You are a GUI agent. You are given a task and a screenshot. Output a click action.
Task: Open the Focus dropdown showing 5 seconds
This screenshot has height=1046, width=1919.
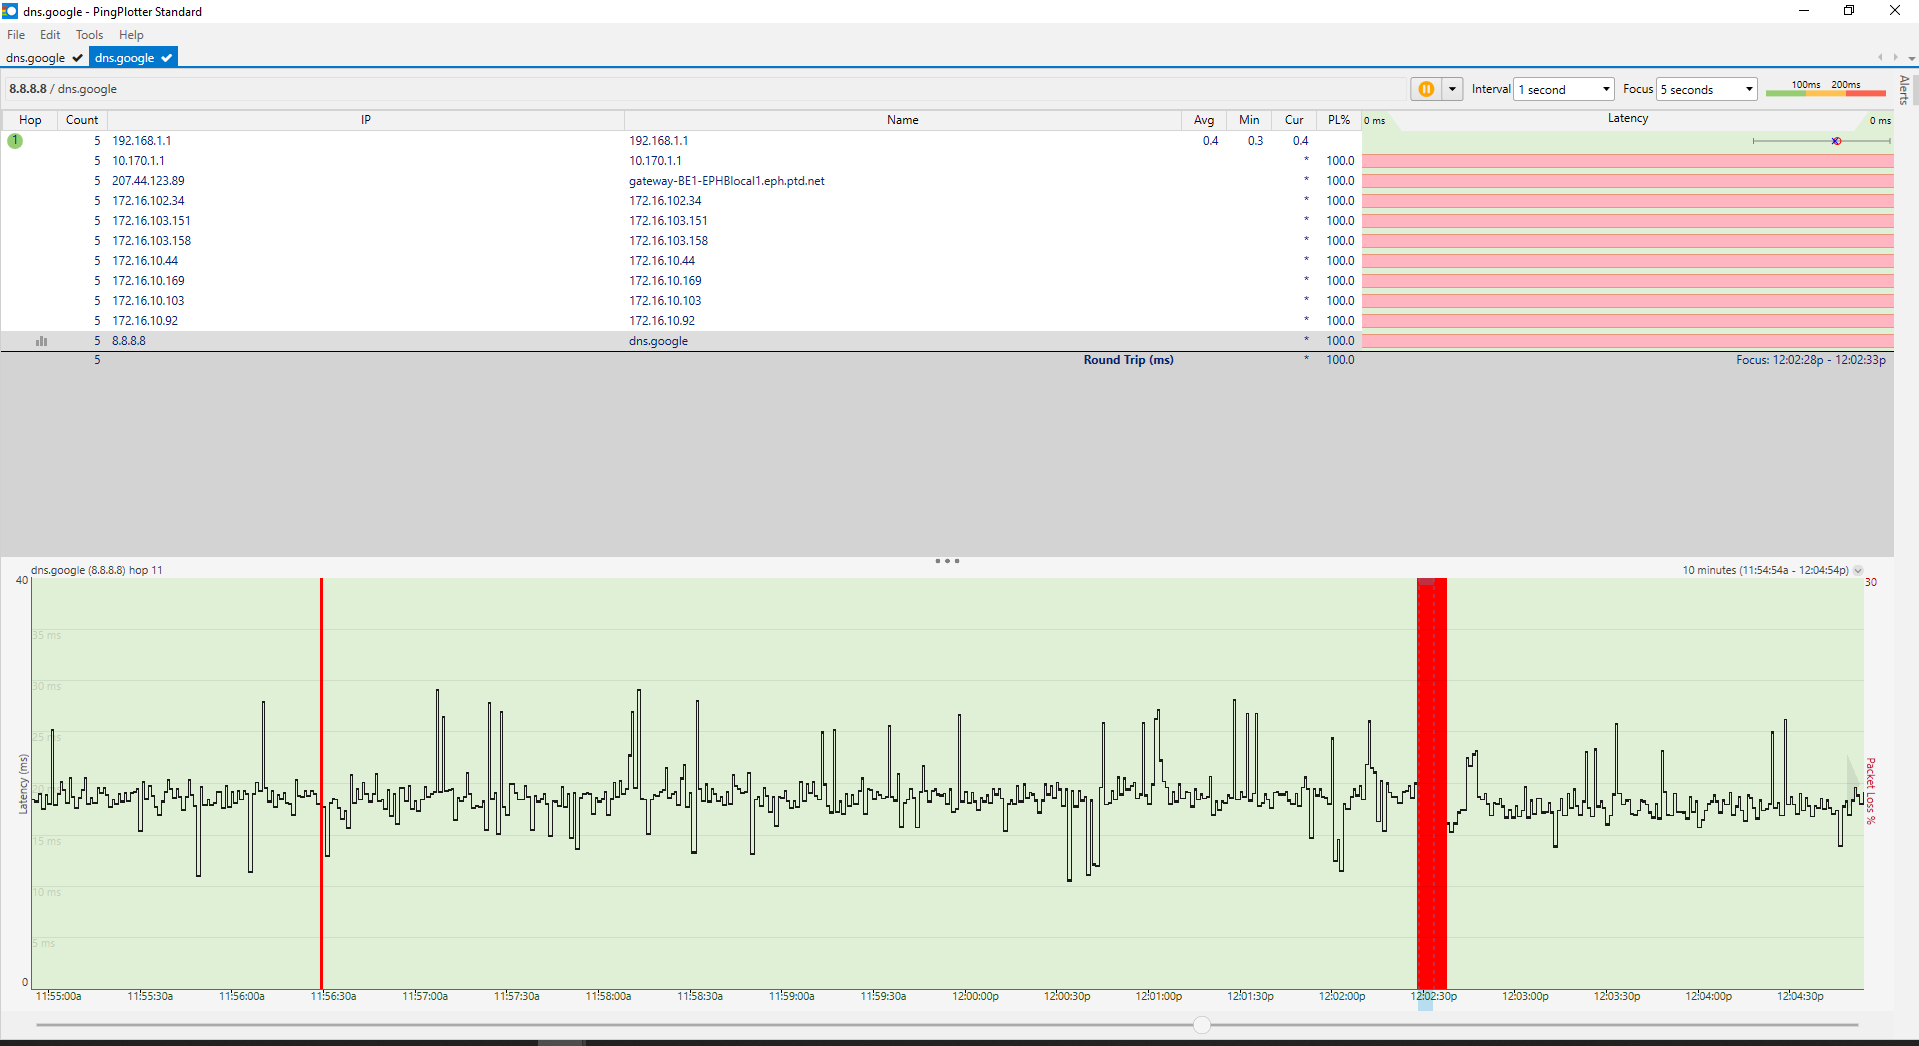1707,89
